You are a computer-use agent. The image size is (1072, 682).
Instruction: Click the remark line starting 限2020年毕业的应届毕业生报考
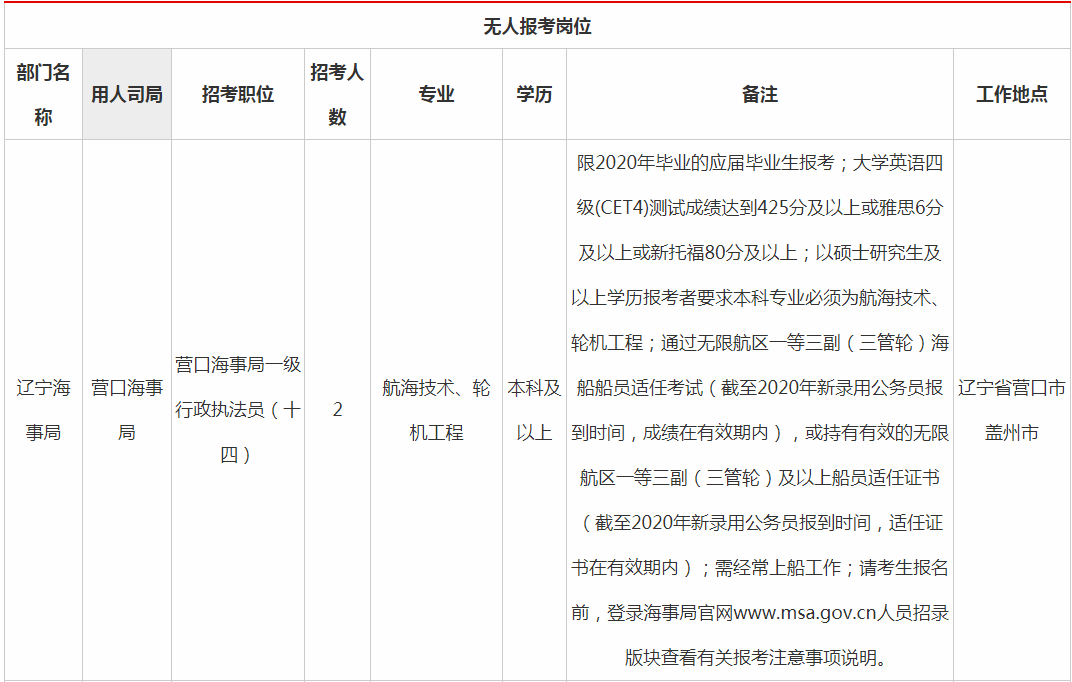click(760, 163)
